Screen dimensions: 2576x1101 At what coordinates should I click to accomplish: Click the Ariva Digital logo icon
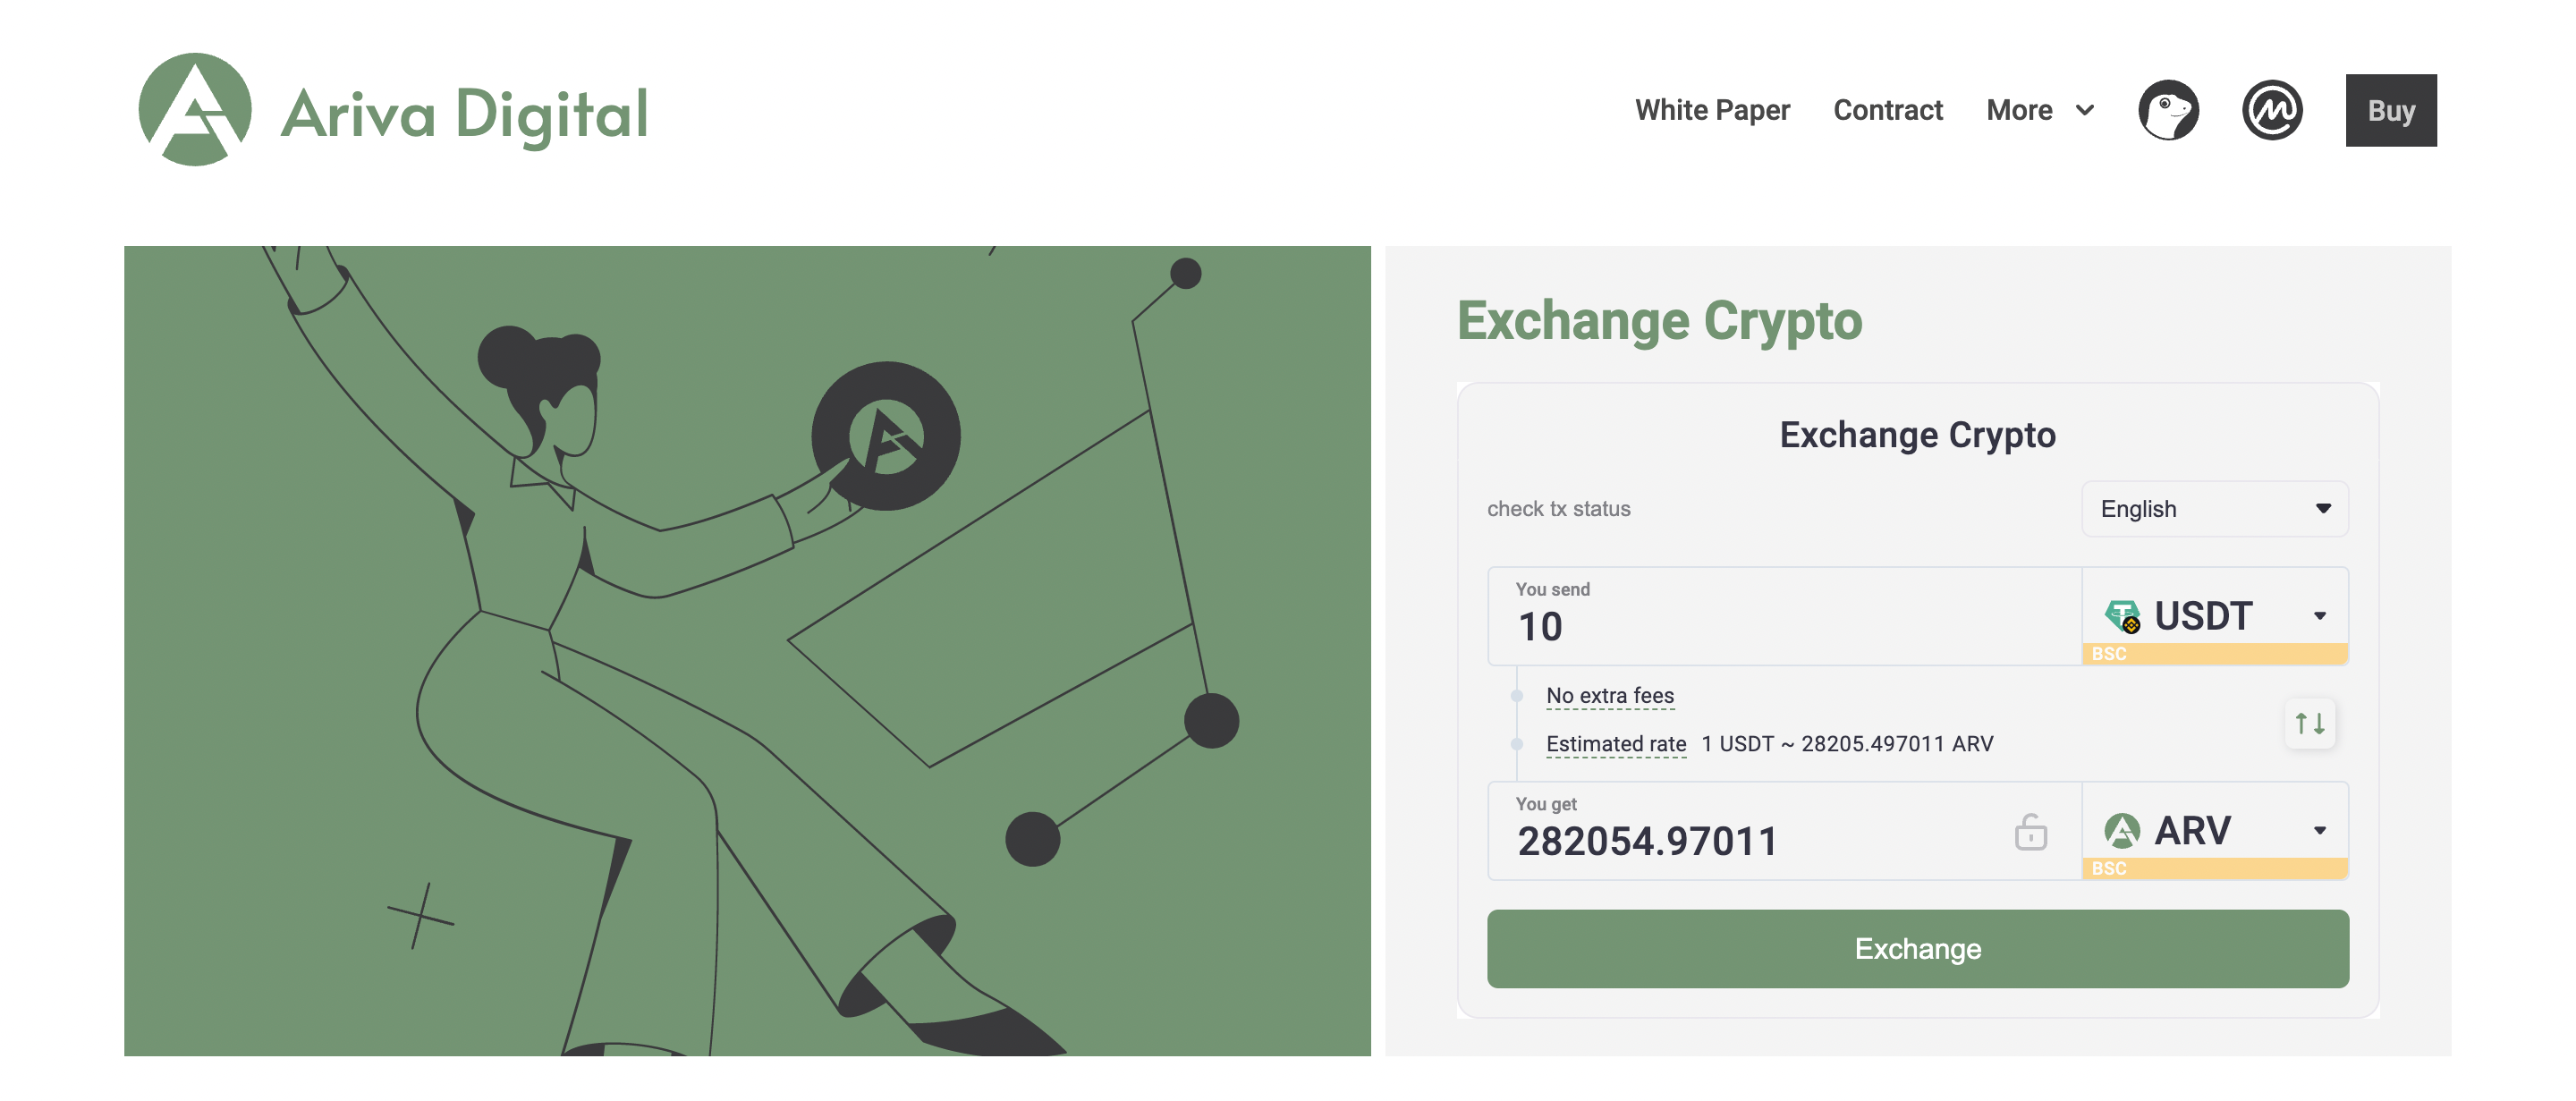click(x=195, y=110)
